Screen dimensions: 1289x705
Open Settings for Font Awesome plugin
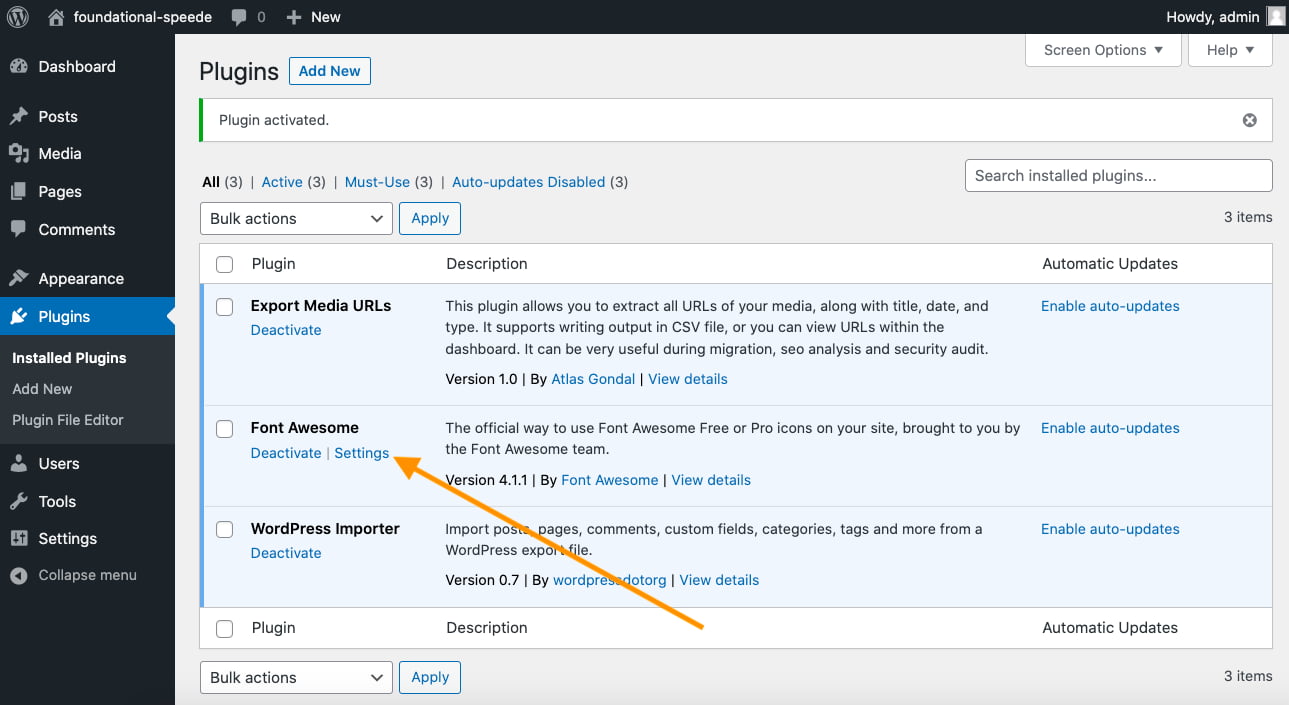click(361, 452)
